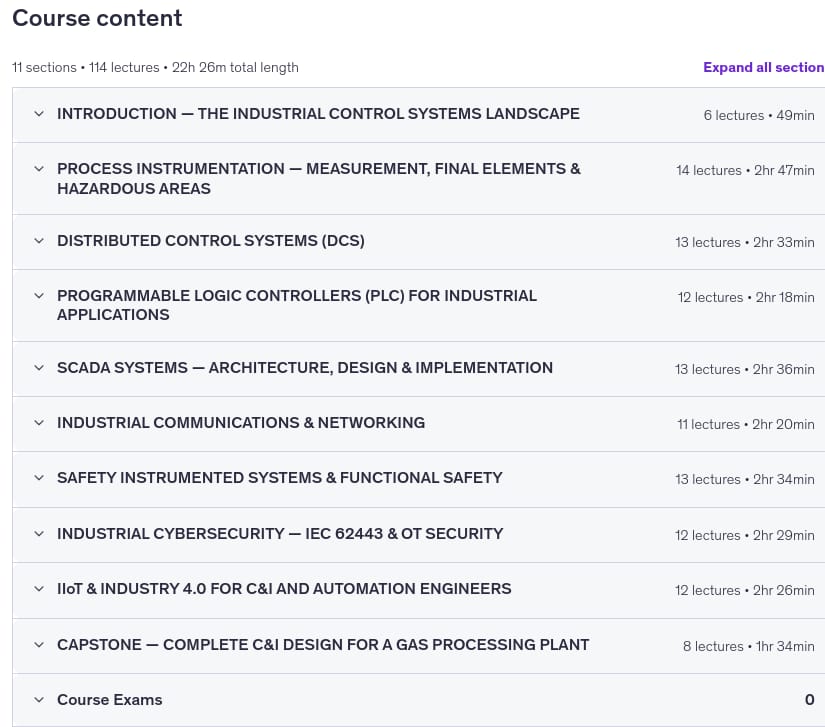
Task: Toggle the chevron beside Process Instrumentation section
Action: pyautogui.click(x=39, y=169)
